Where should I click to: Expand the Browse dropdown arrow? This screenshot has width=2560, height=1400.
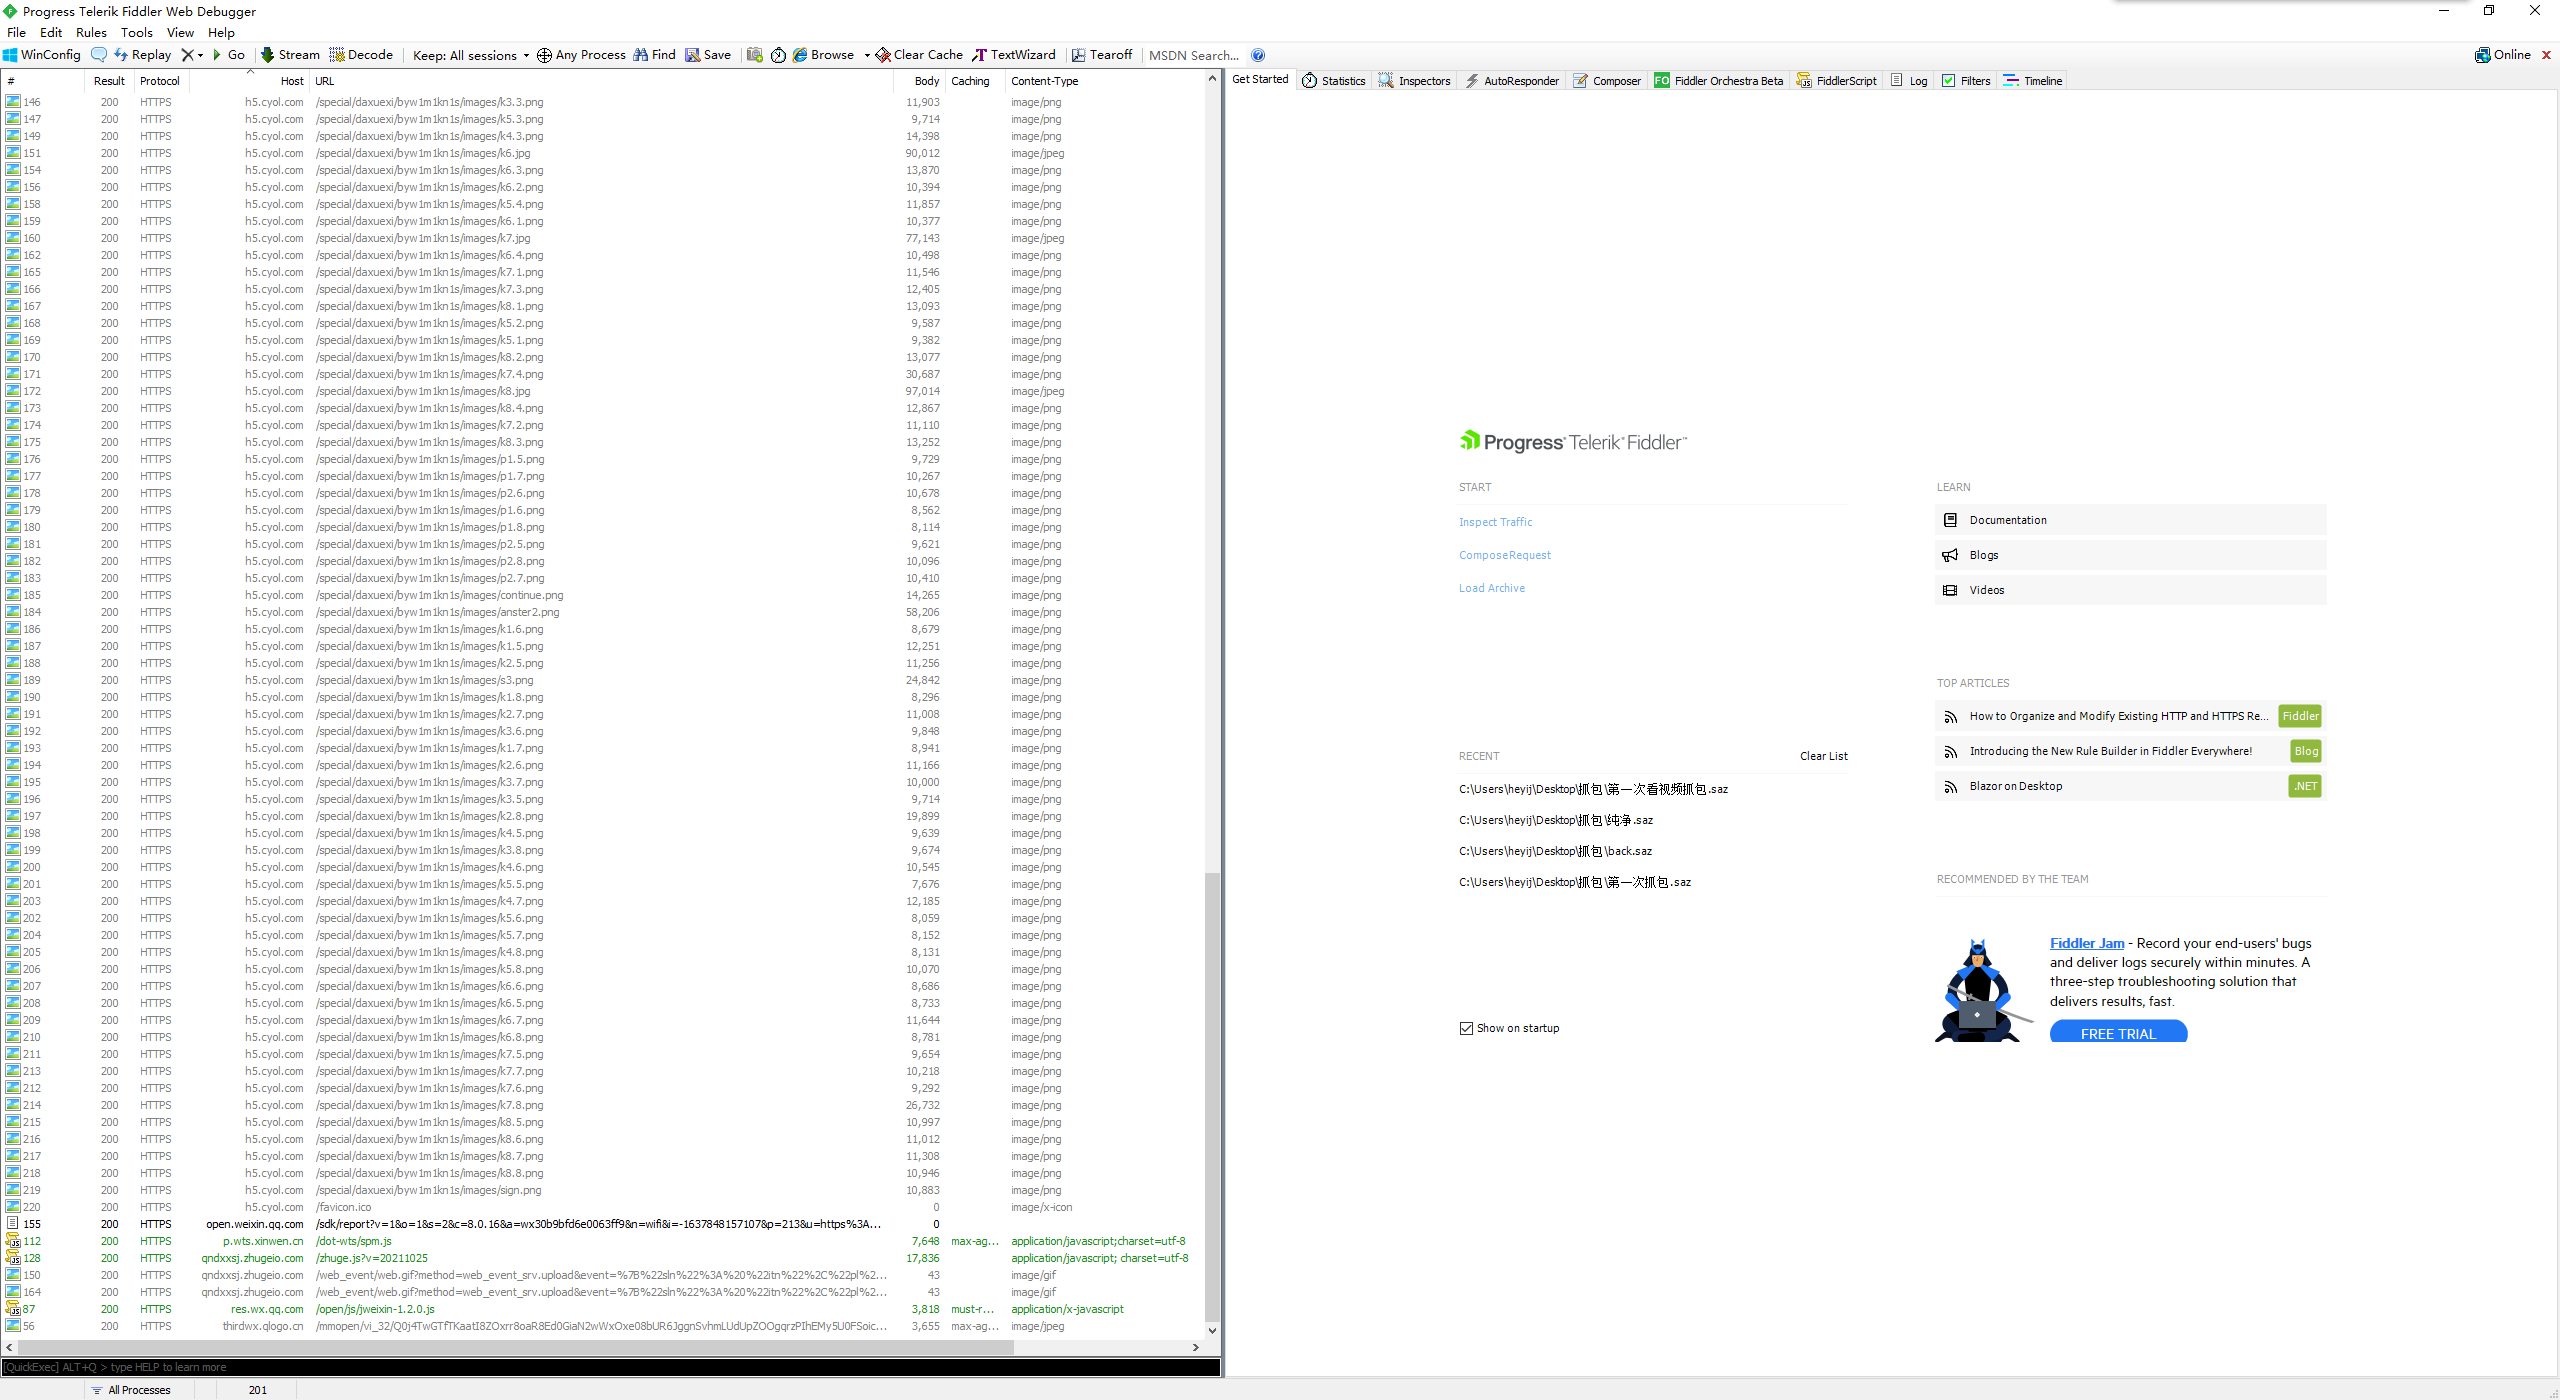(x=867, y=55)
